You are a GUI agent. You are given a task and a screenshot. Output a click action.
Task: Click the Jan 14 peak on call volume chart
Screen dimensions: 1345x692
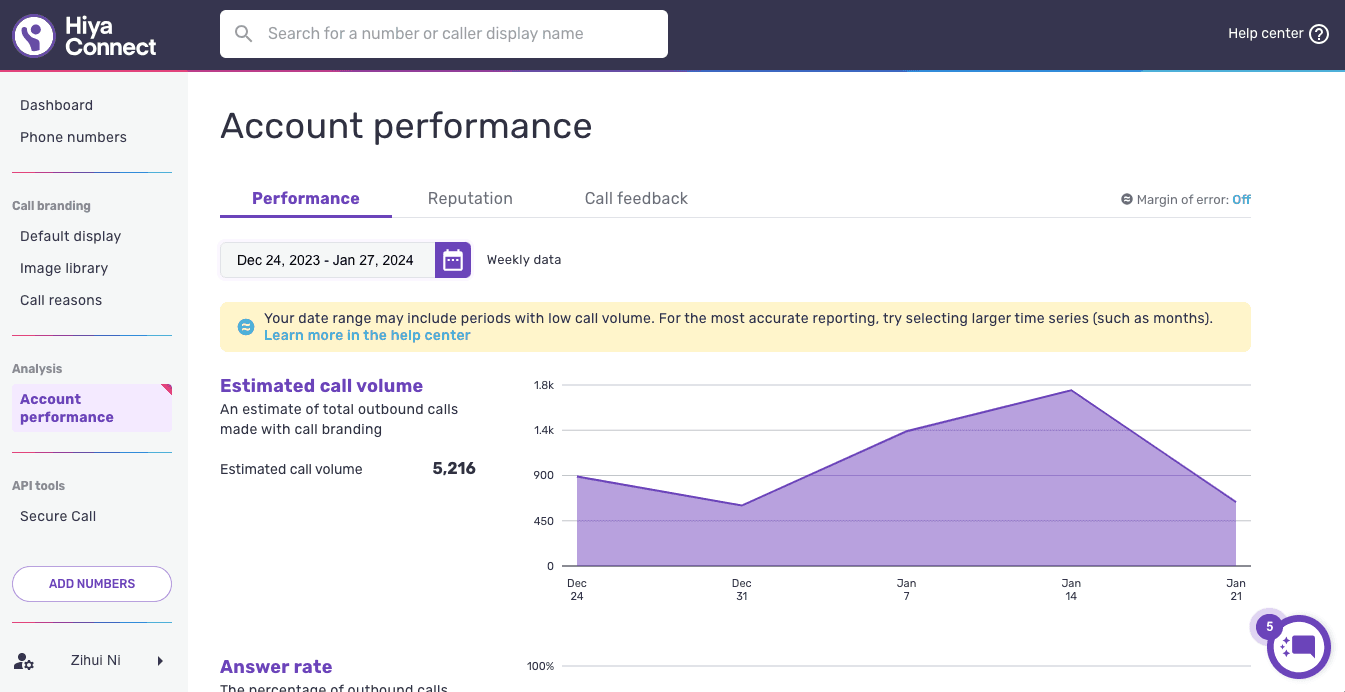pos(1071,390)
